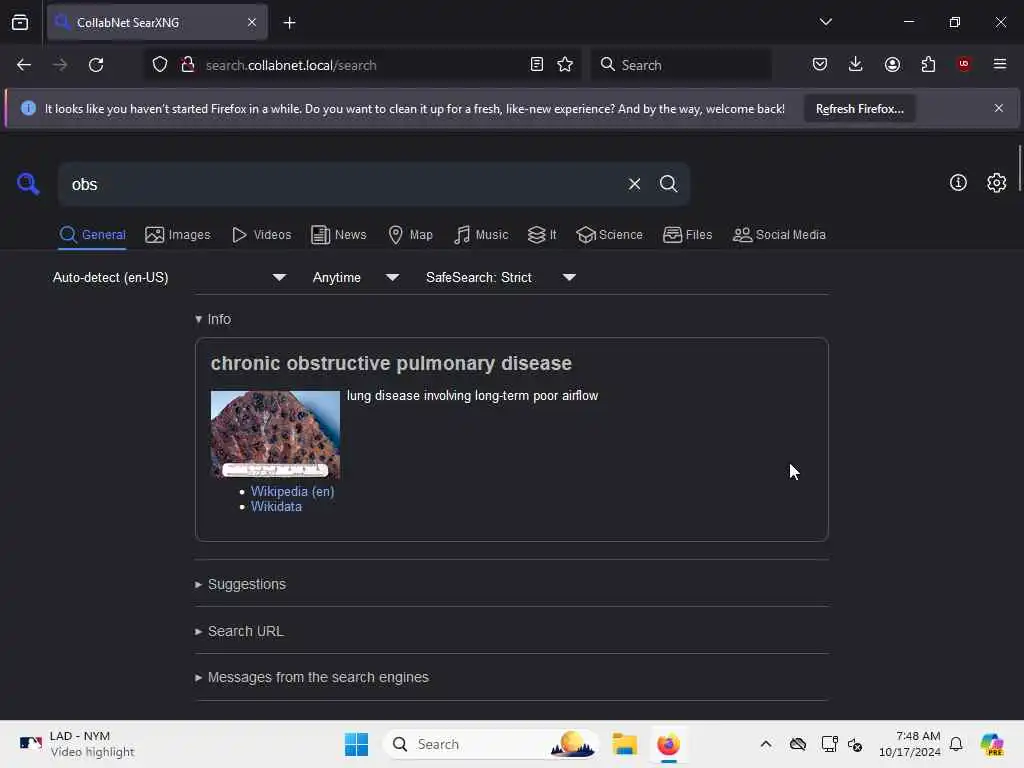The height and width of the screenshot is (768, 1024).
Task: Open SearXNG preferences gear
Action: 997,183
